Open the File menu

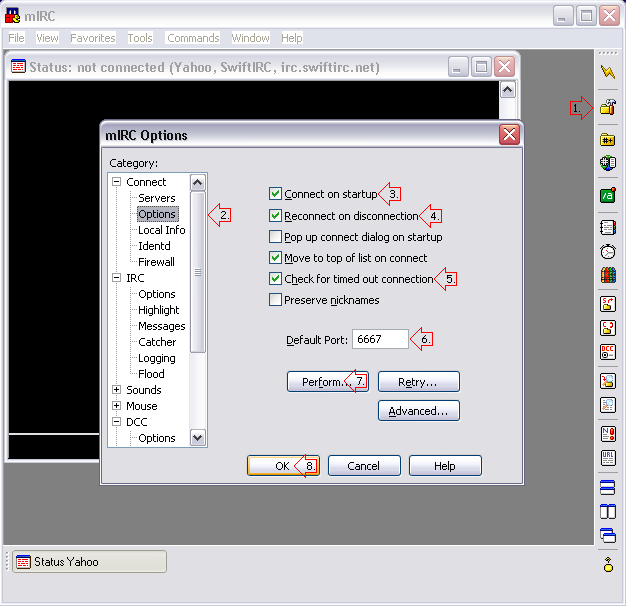point(16,38)
